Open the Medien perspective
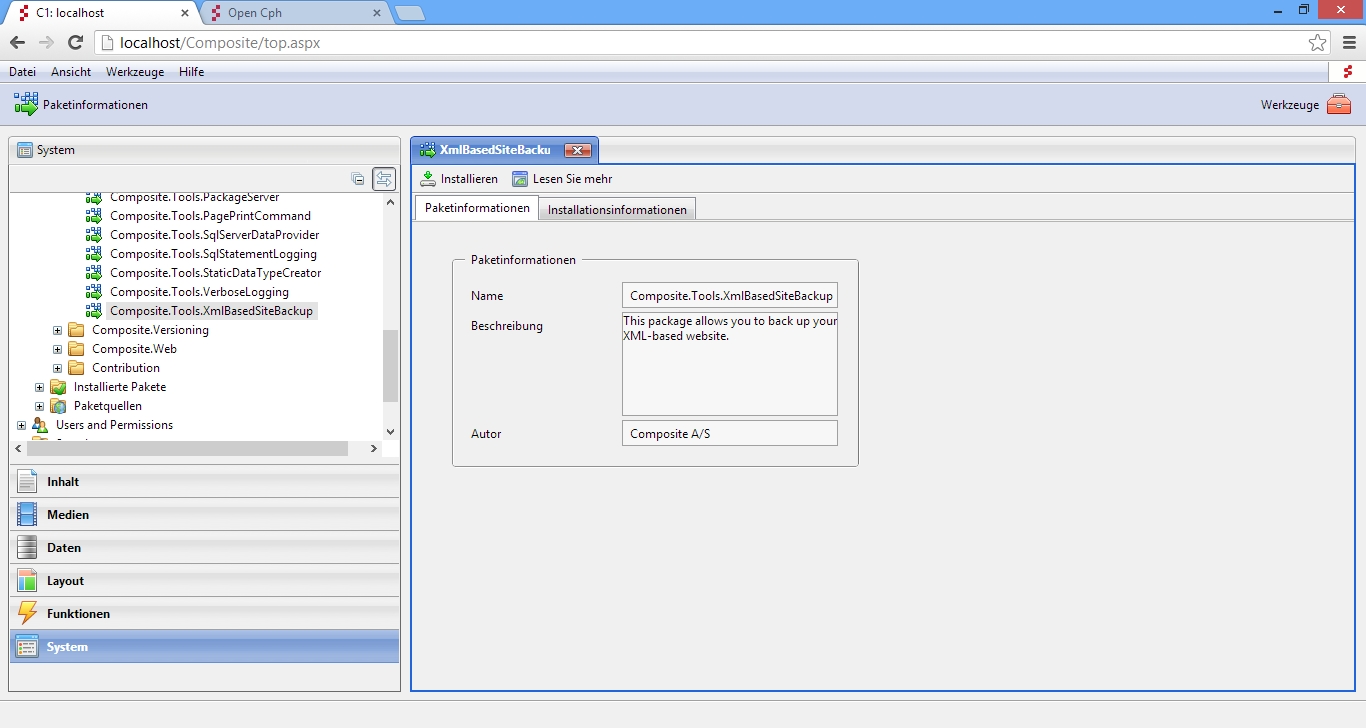 (x=67, y=515)
